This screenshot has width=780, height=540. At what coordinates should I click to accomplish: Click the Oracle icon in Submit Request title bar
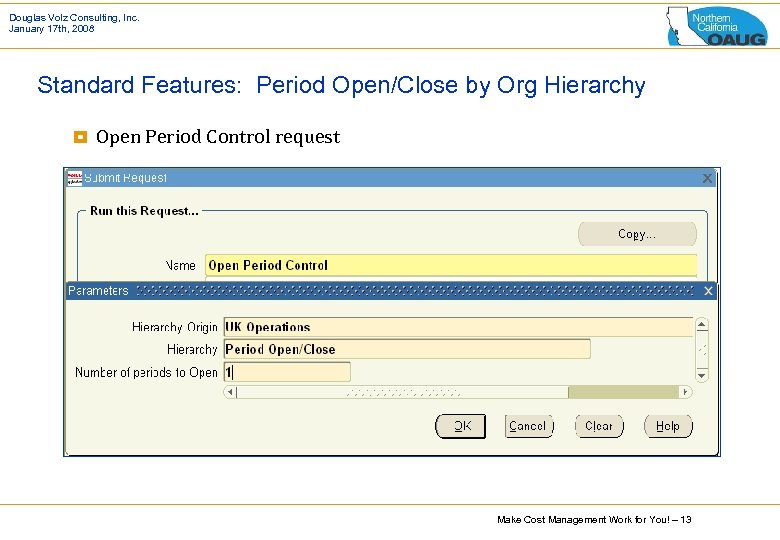[x=75, y=178]
